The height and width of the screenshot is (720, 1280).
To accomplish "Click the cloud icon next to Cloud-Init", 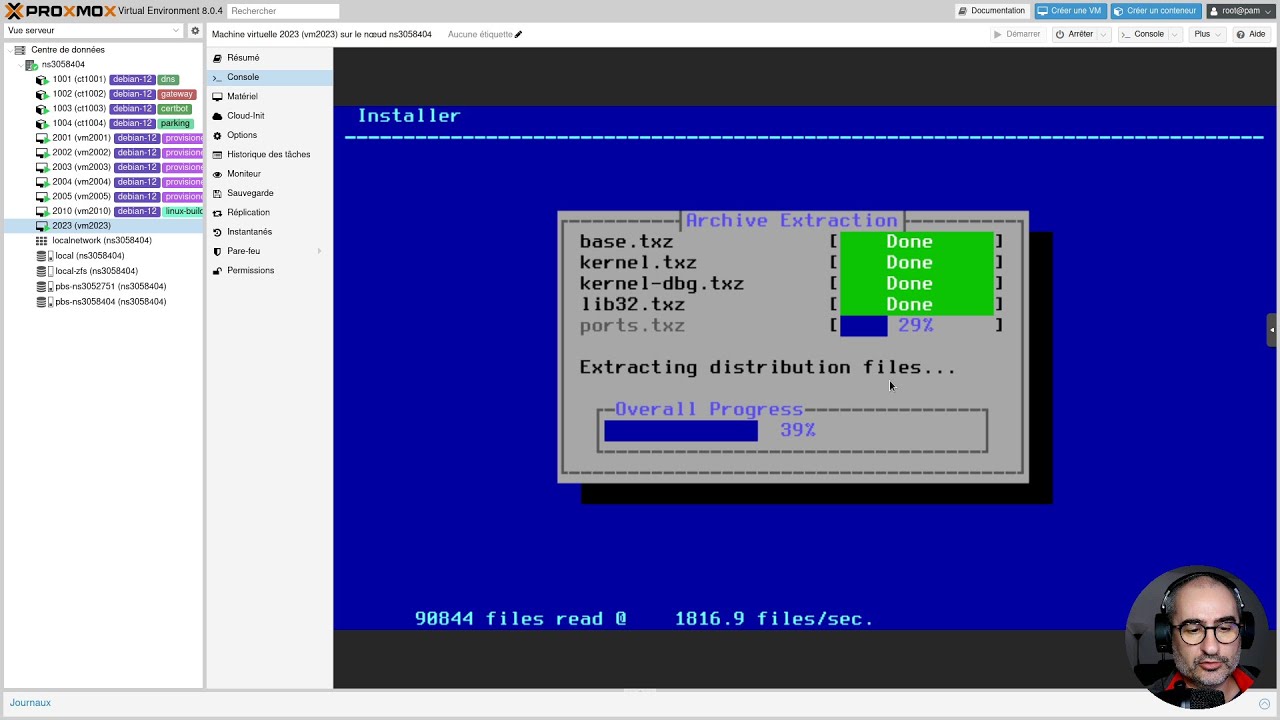I will 217,116.
